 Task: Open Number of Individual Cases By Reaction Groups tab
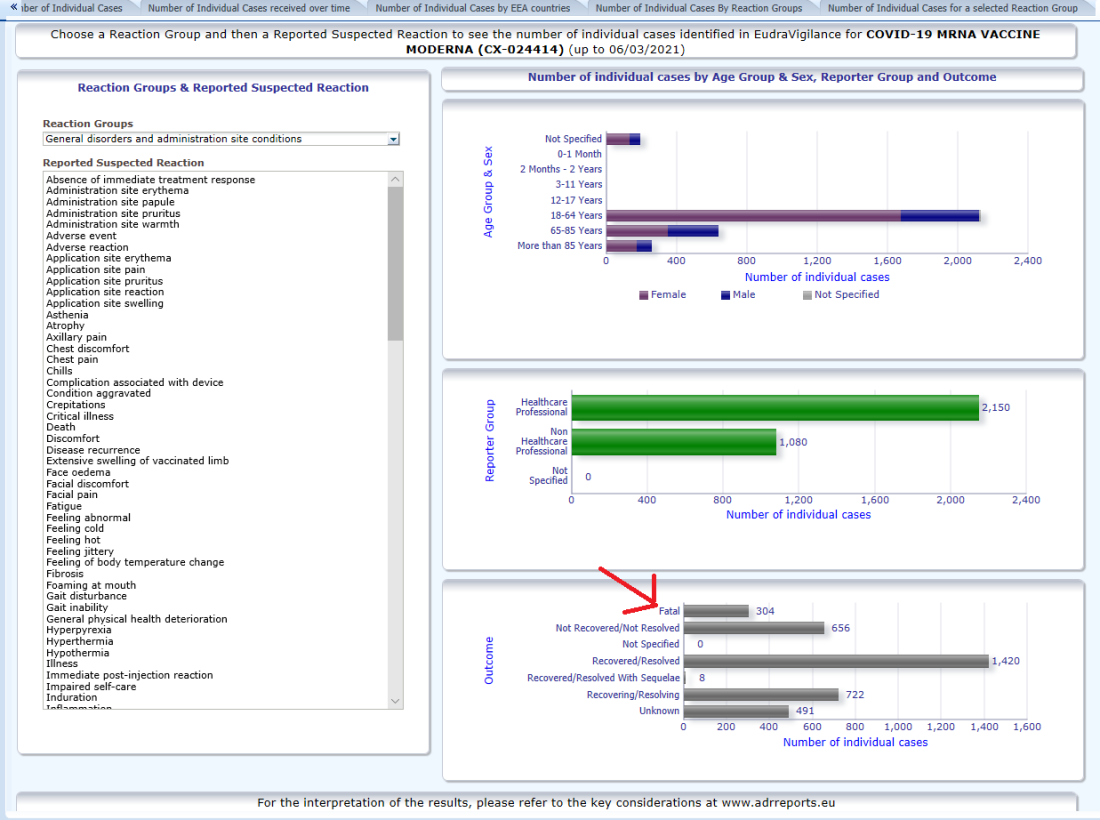point(699,8)
